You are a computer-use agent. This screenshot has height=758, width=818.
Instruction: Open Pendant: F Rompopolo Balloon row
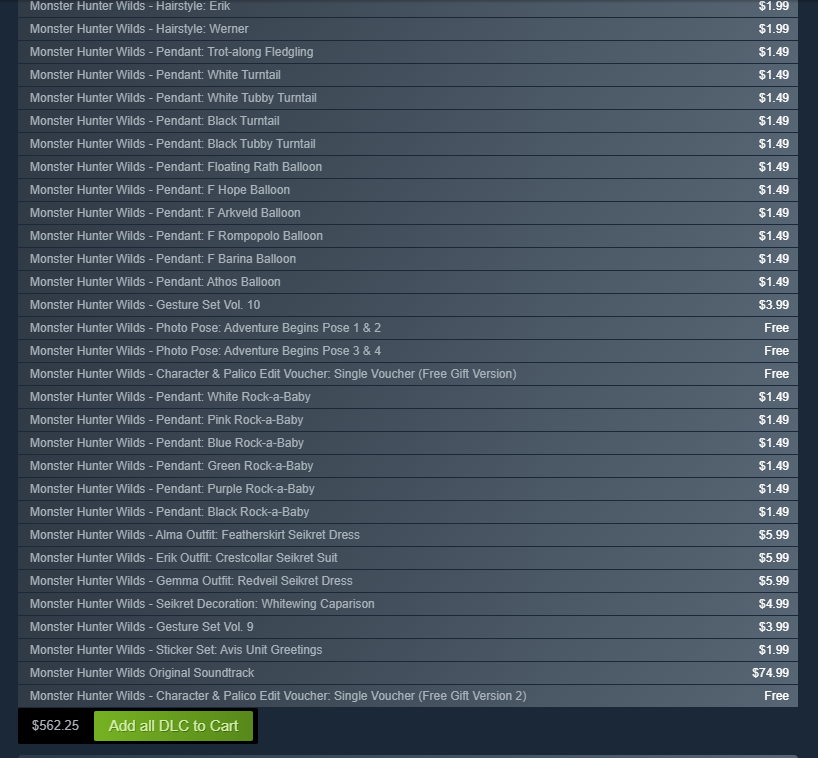[408, 236]
